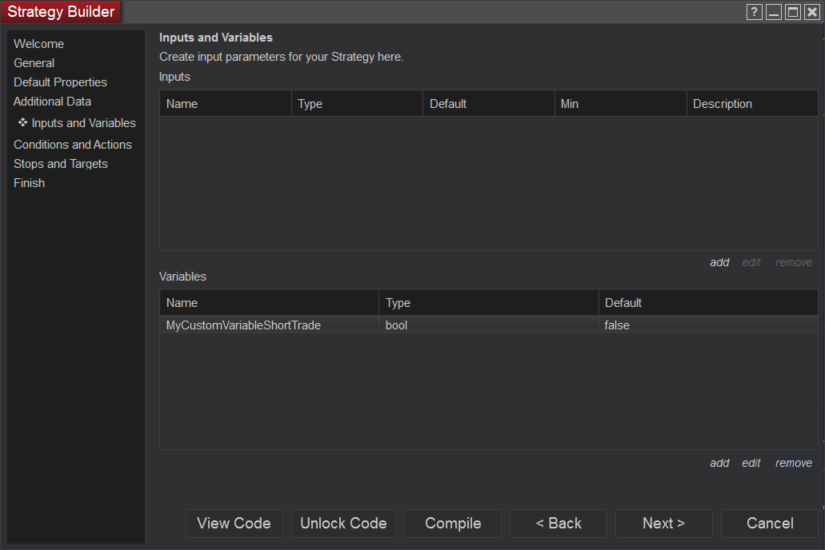Open Additional Data section

pyautogui.click(x=52, y=101)
